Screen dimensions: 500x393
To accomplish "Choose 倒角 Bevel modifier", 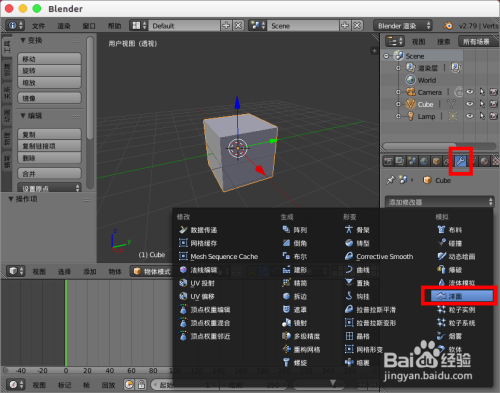I will pos(295,243).
